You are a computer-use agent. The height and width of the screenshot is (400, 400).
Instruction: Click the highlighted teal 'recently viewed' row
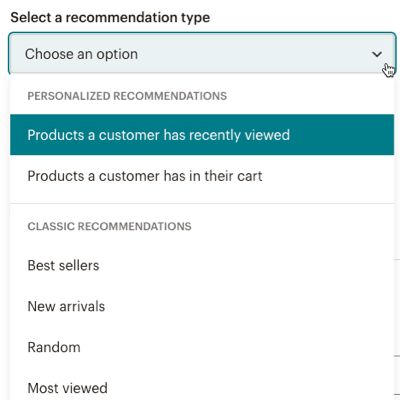tap(202, 135)
